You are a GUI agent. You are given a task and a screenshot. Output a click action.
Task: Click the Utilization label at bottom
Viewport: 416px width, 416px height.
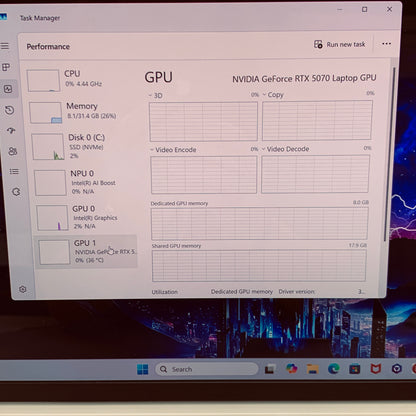click(x=165, y=292)
